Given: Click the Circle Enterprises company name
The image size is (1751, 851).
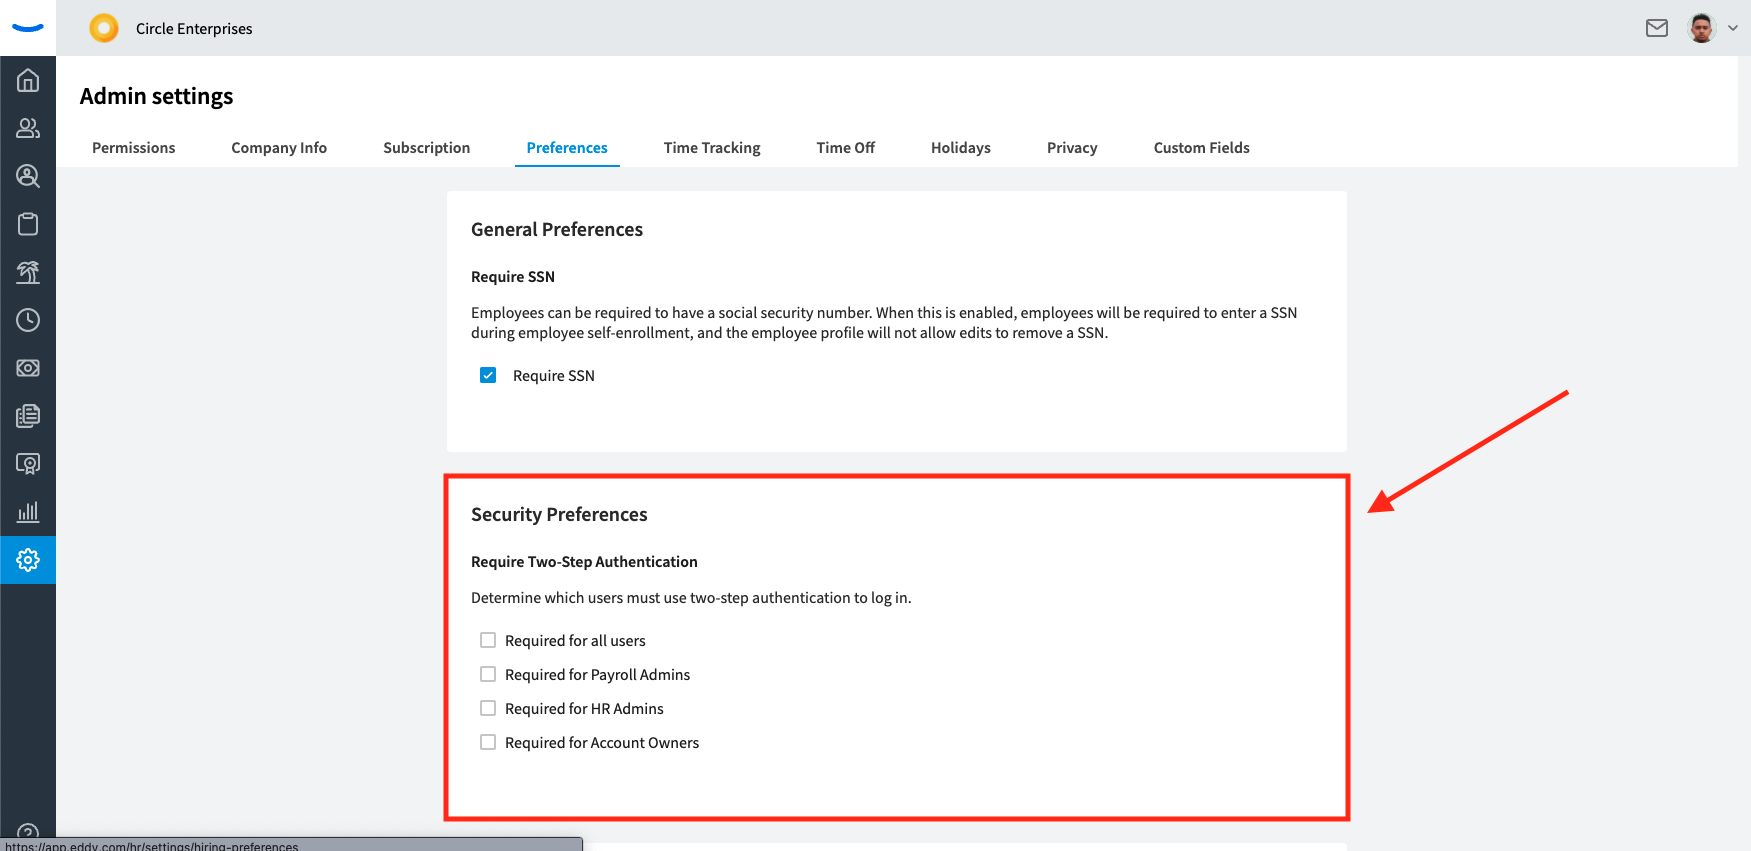Looking at the screenshot, I should pos(194,28).
